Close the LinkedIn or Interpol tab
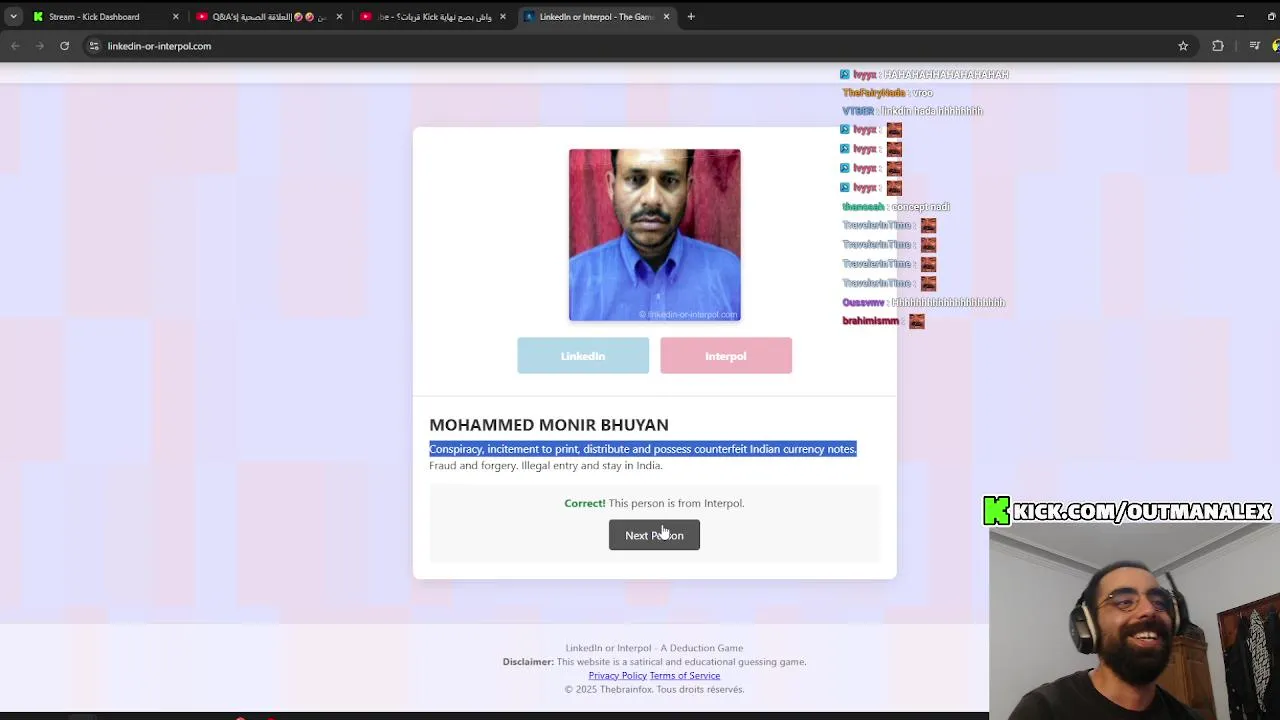 pyautogui.click(x=666, y=16)
